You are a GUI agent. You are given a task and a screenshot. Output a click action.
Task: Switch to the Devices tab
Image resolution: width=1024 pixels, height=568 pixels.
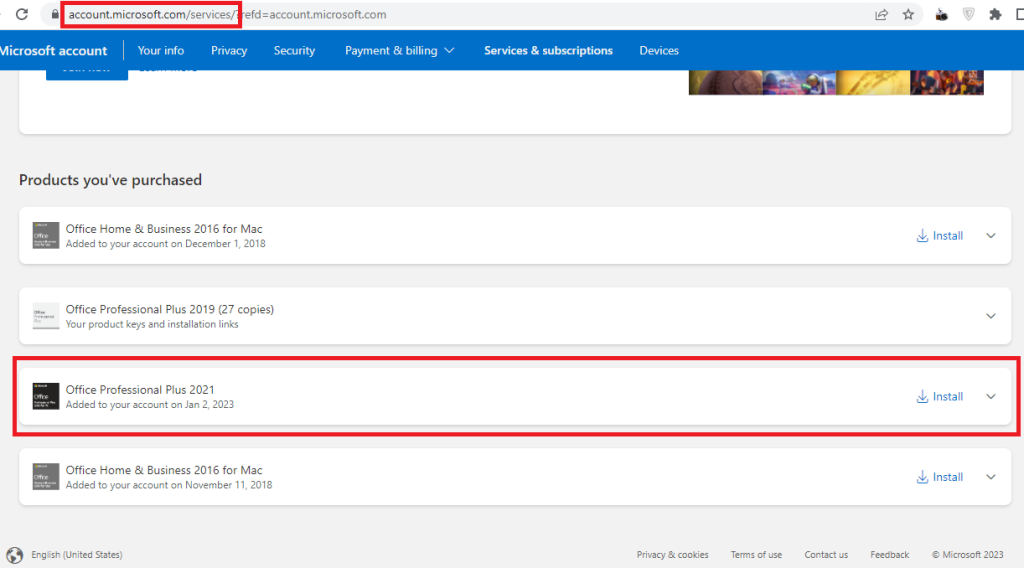659,51
